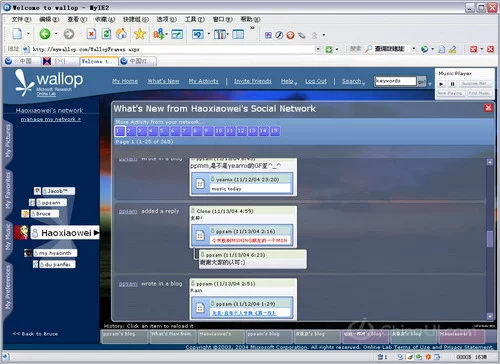Open favorites with the star icon
500x364 pixels.
[x=140, y=34]
